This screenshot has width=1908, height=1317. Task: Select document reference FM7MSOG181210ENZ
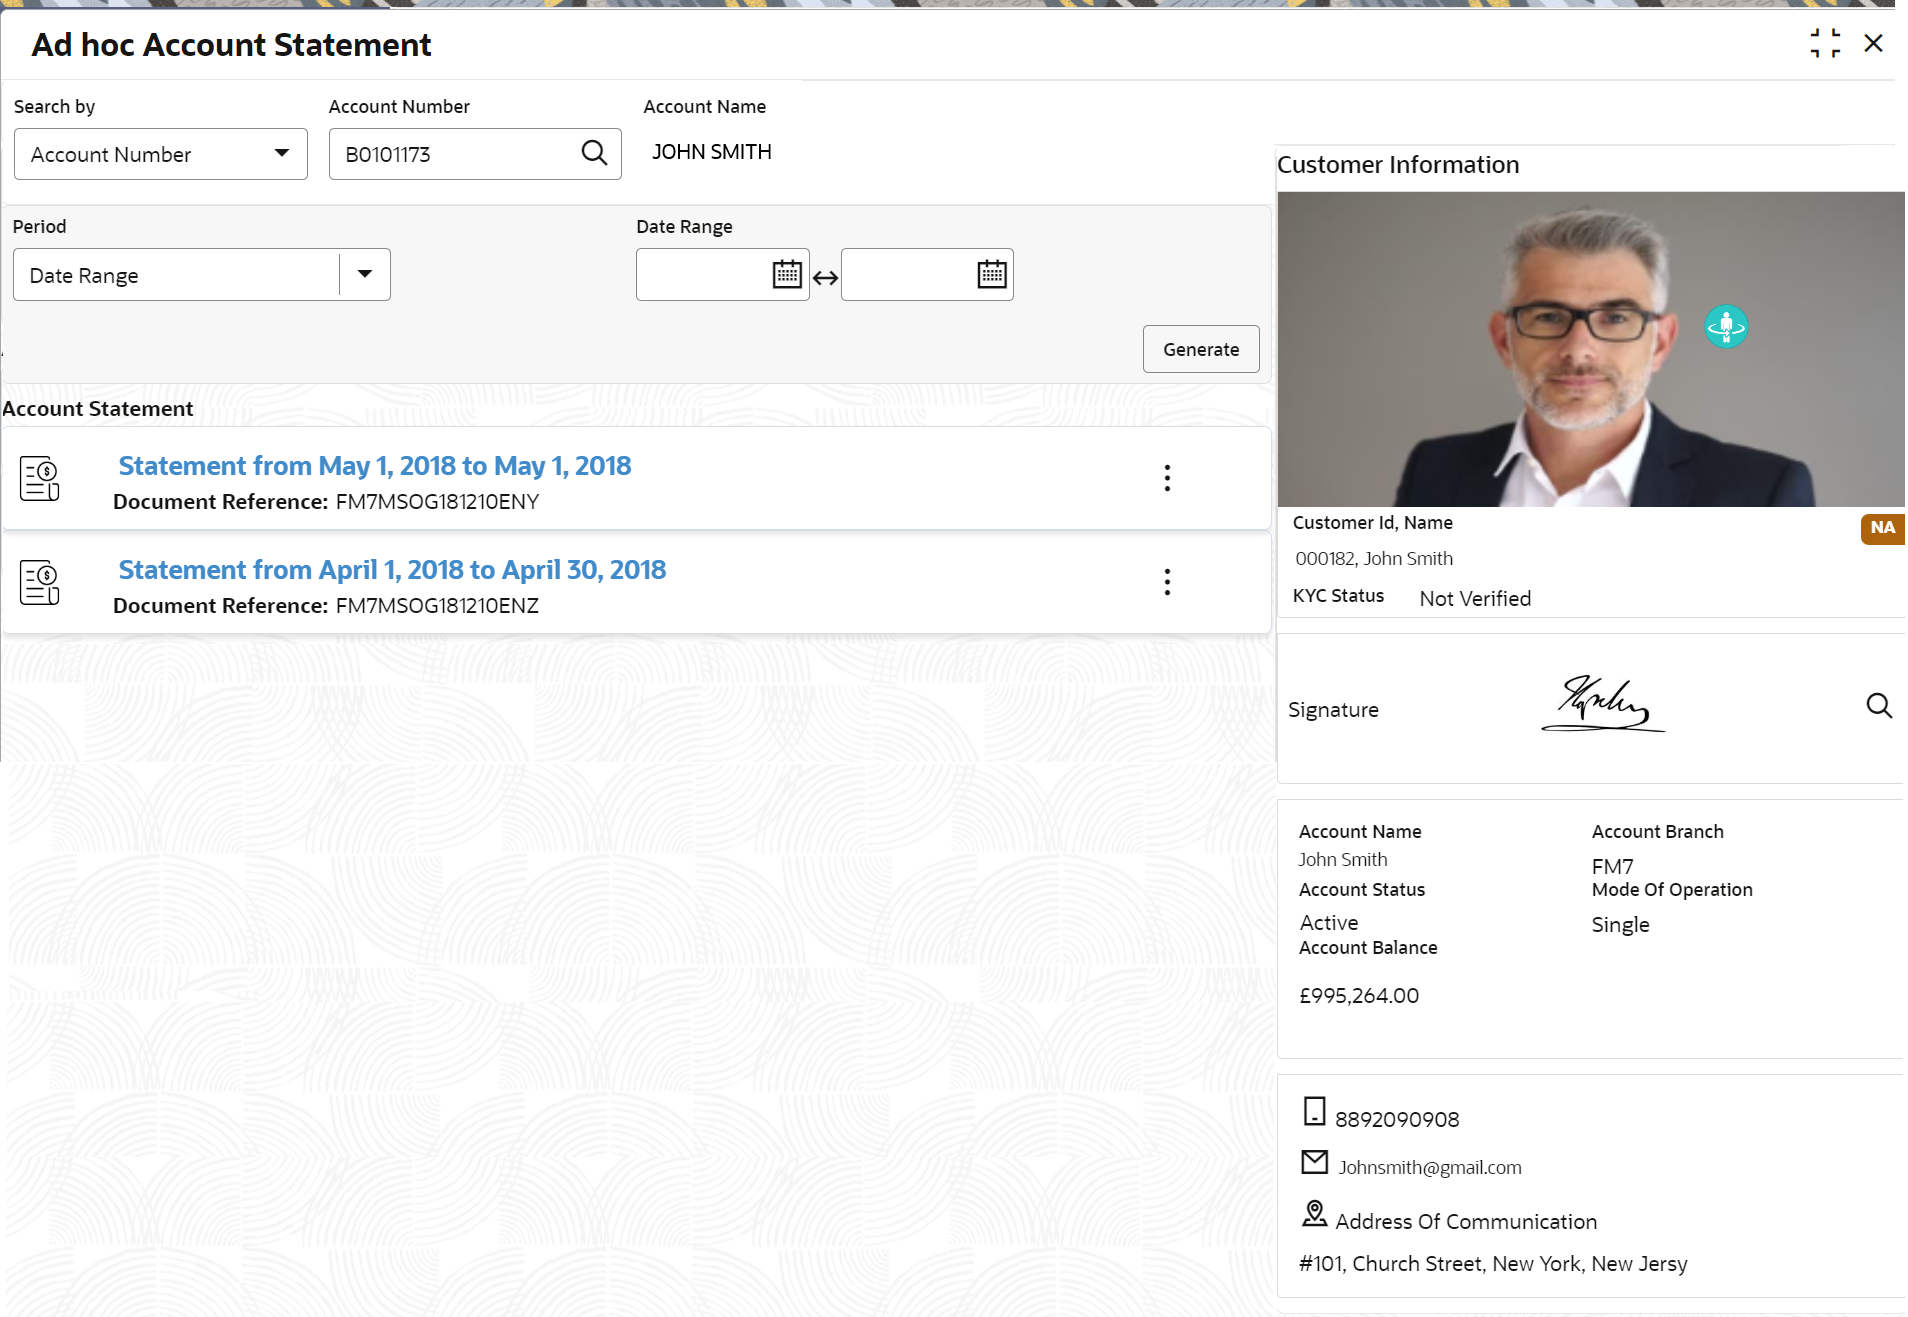pyautogui.click(x=437, y=606)
